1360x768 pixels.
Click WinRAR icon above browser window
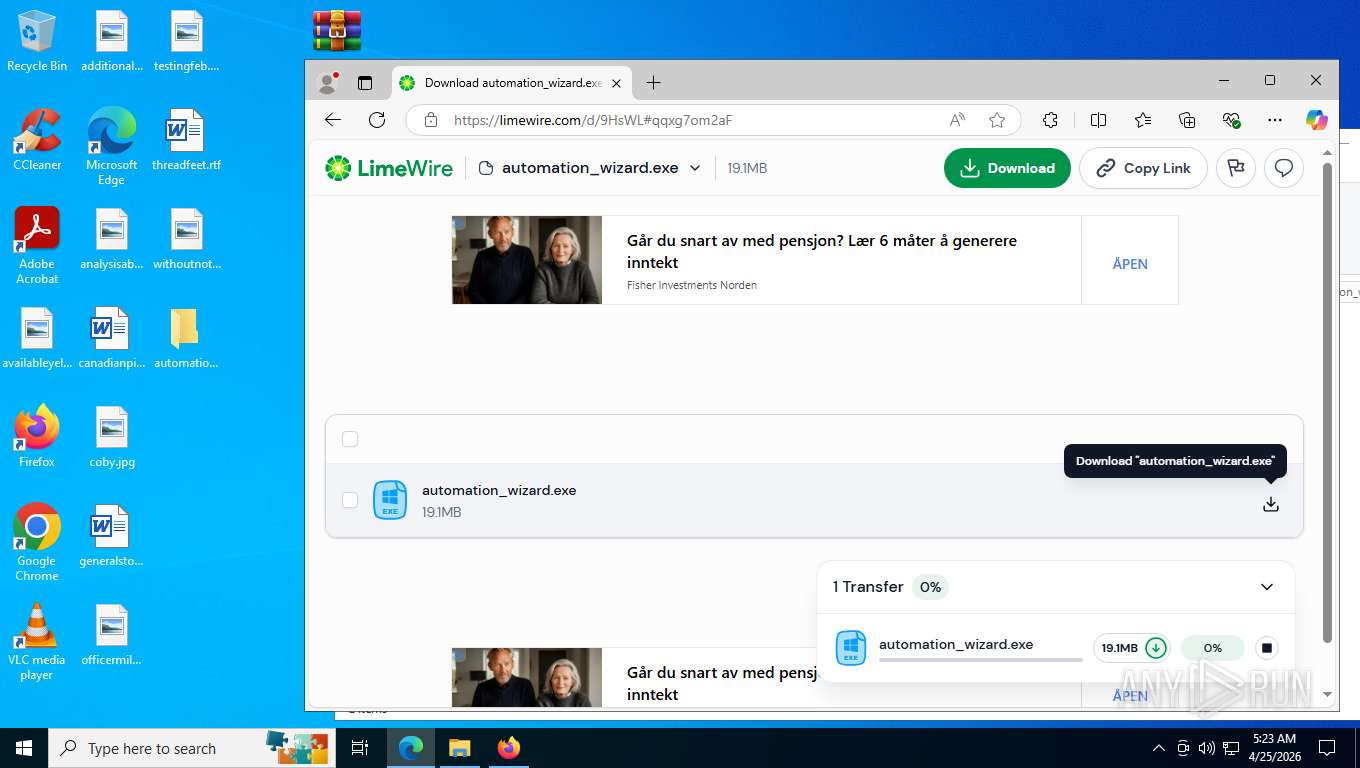click(337, 30)
